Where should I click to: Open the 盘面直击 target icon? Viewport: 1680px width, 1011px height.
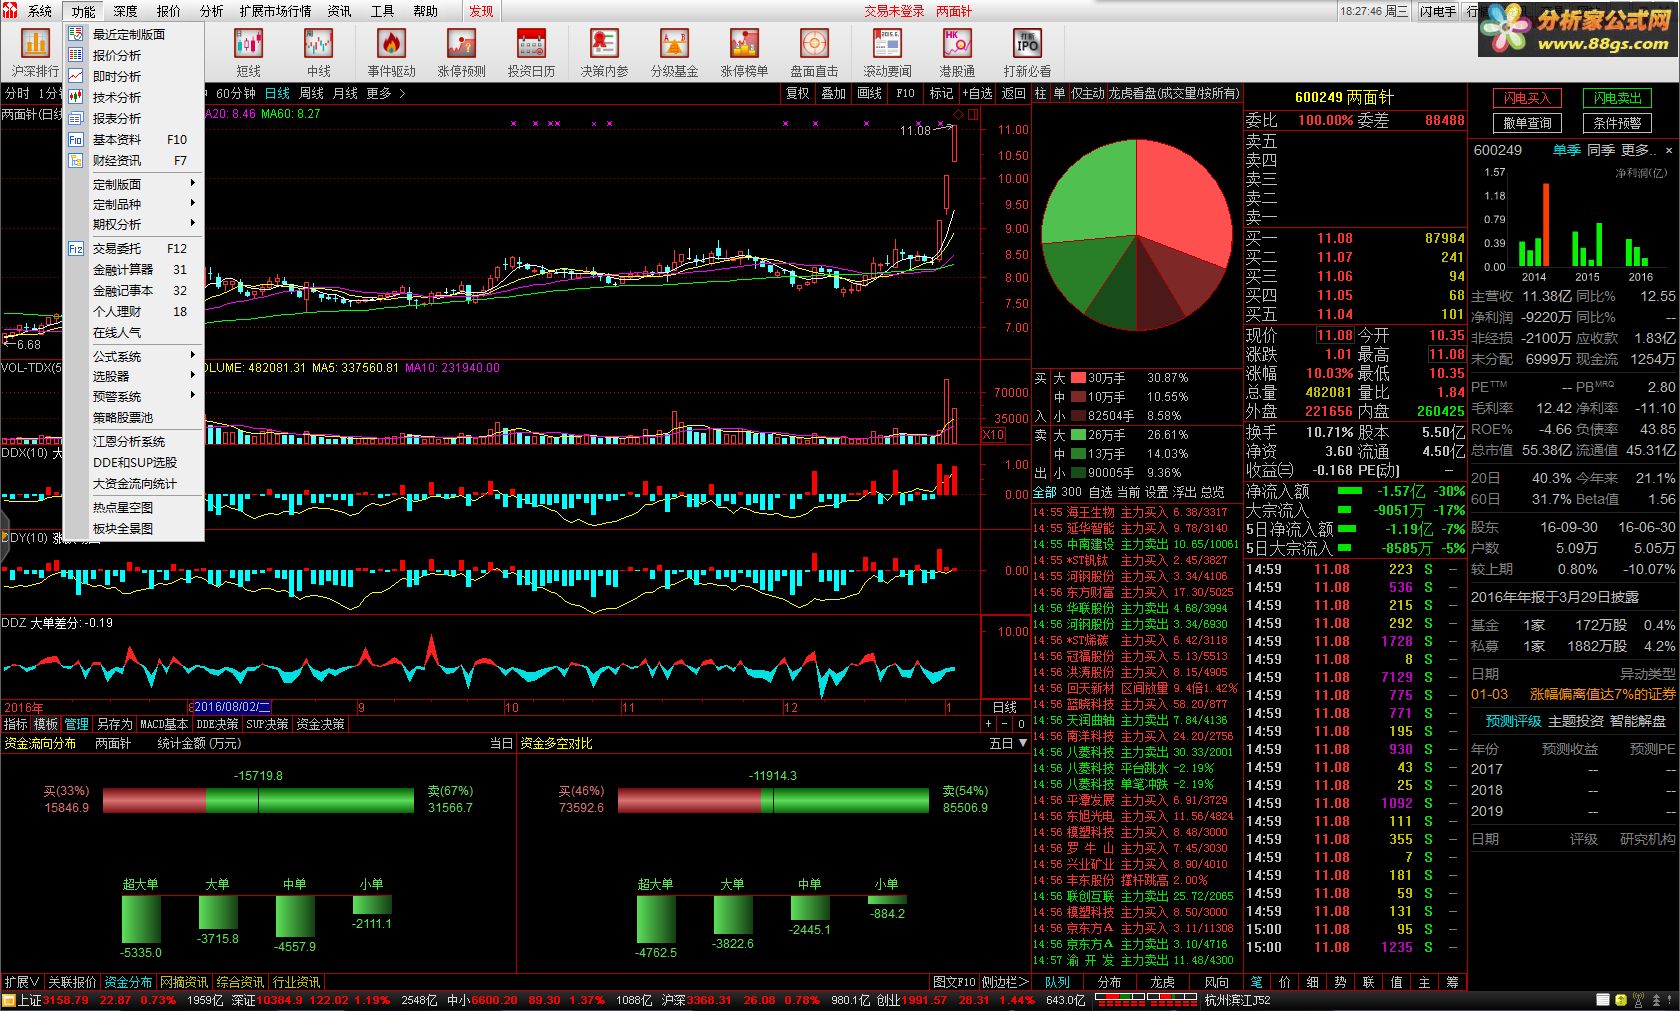tap(814, 53)
